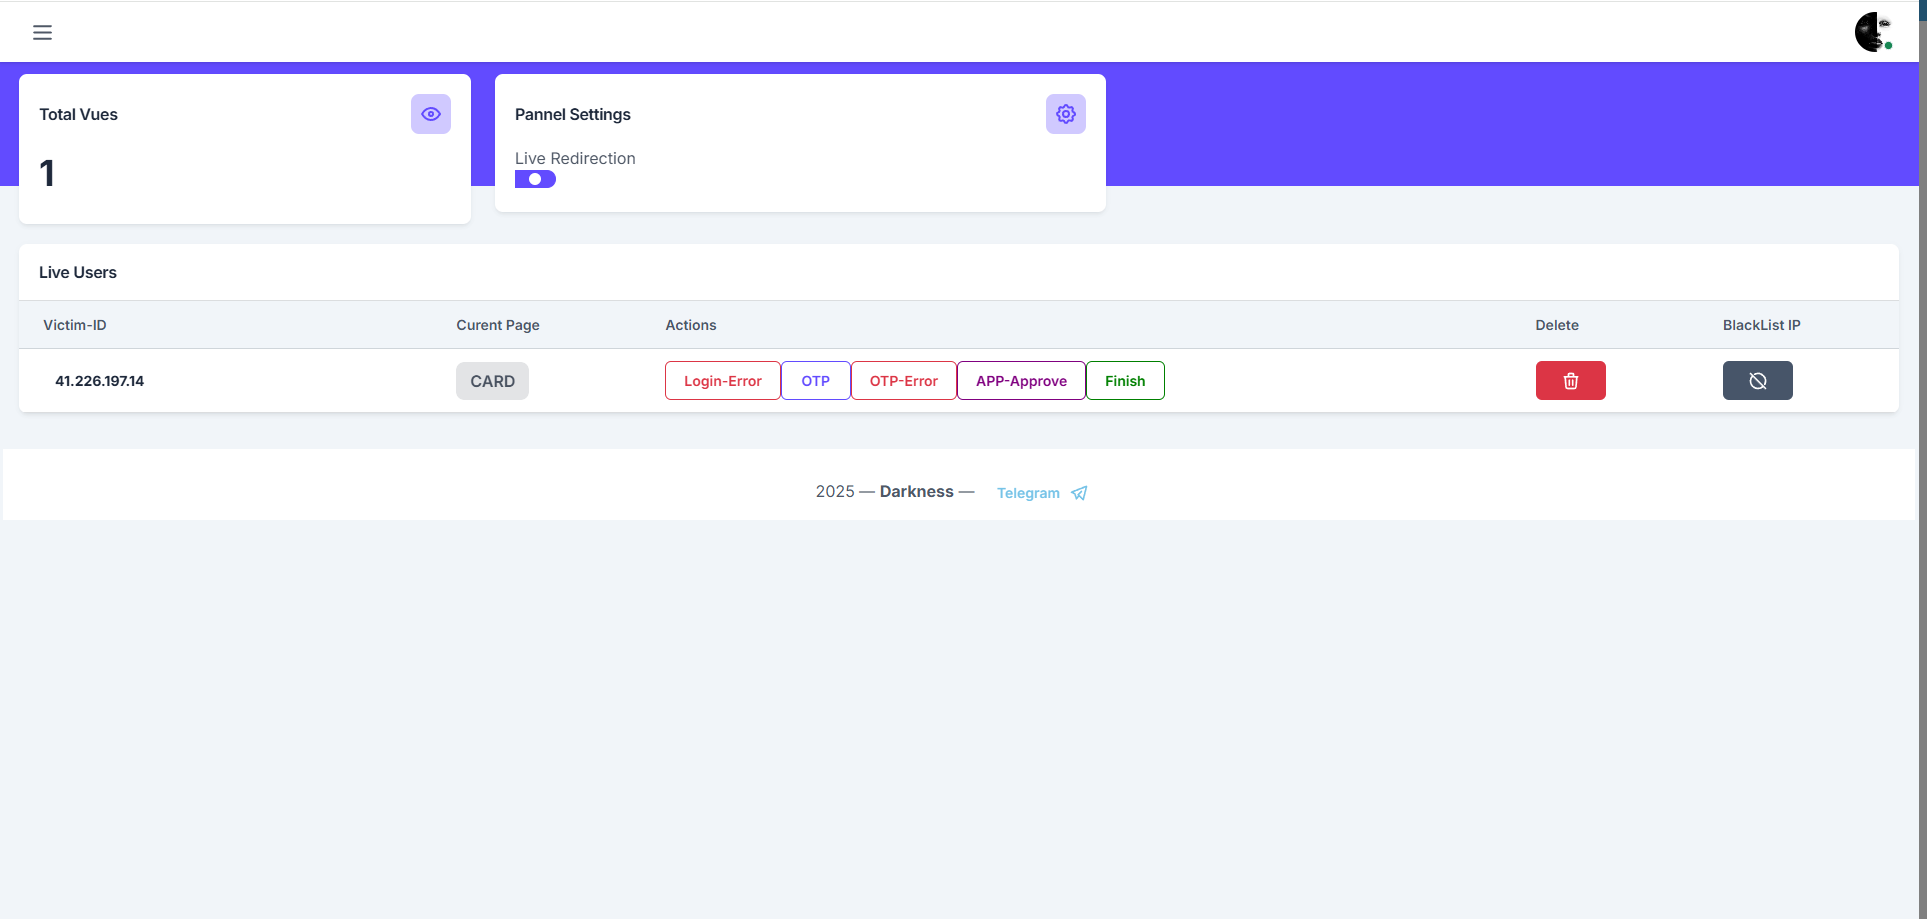Click the BlackList IP column header

(1761, 325)
